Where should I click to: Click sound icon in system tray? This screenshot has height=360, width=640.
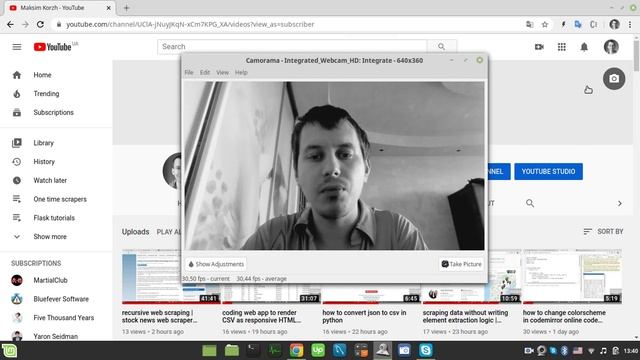pyautogui.click(x=604, y=351)
